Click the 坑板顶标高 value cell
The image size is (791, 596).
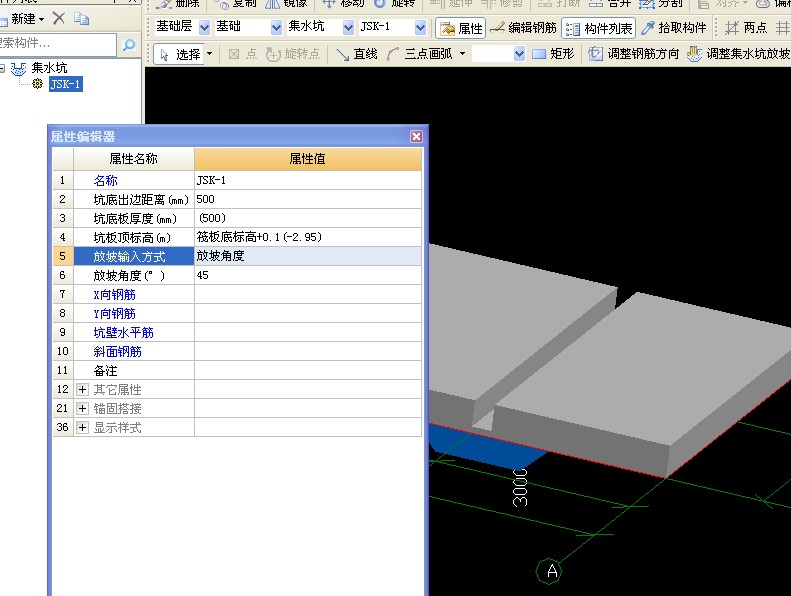point(308,237)
